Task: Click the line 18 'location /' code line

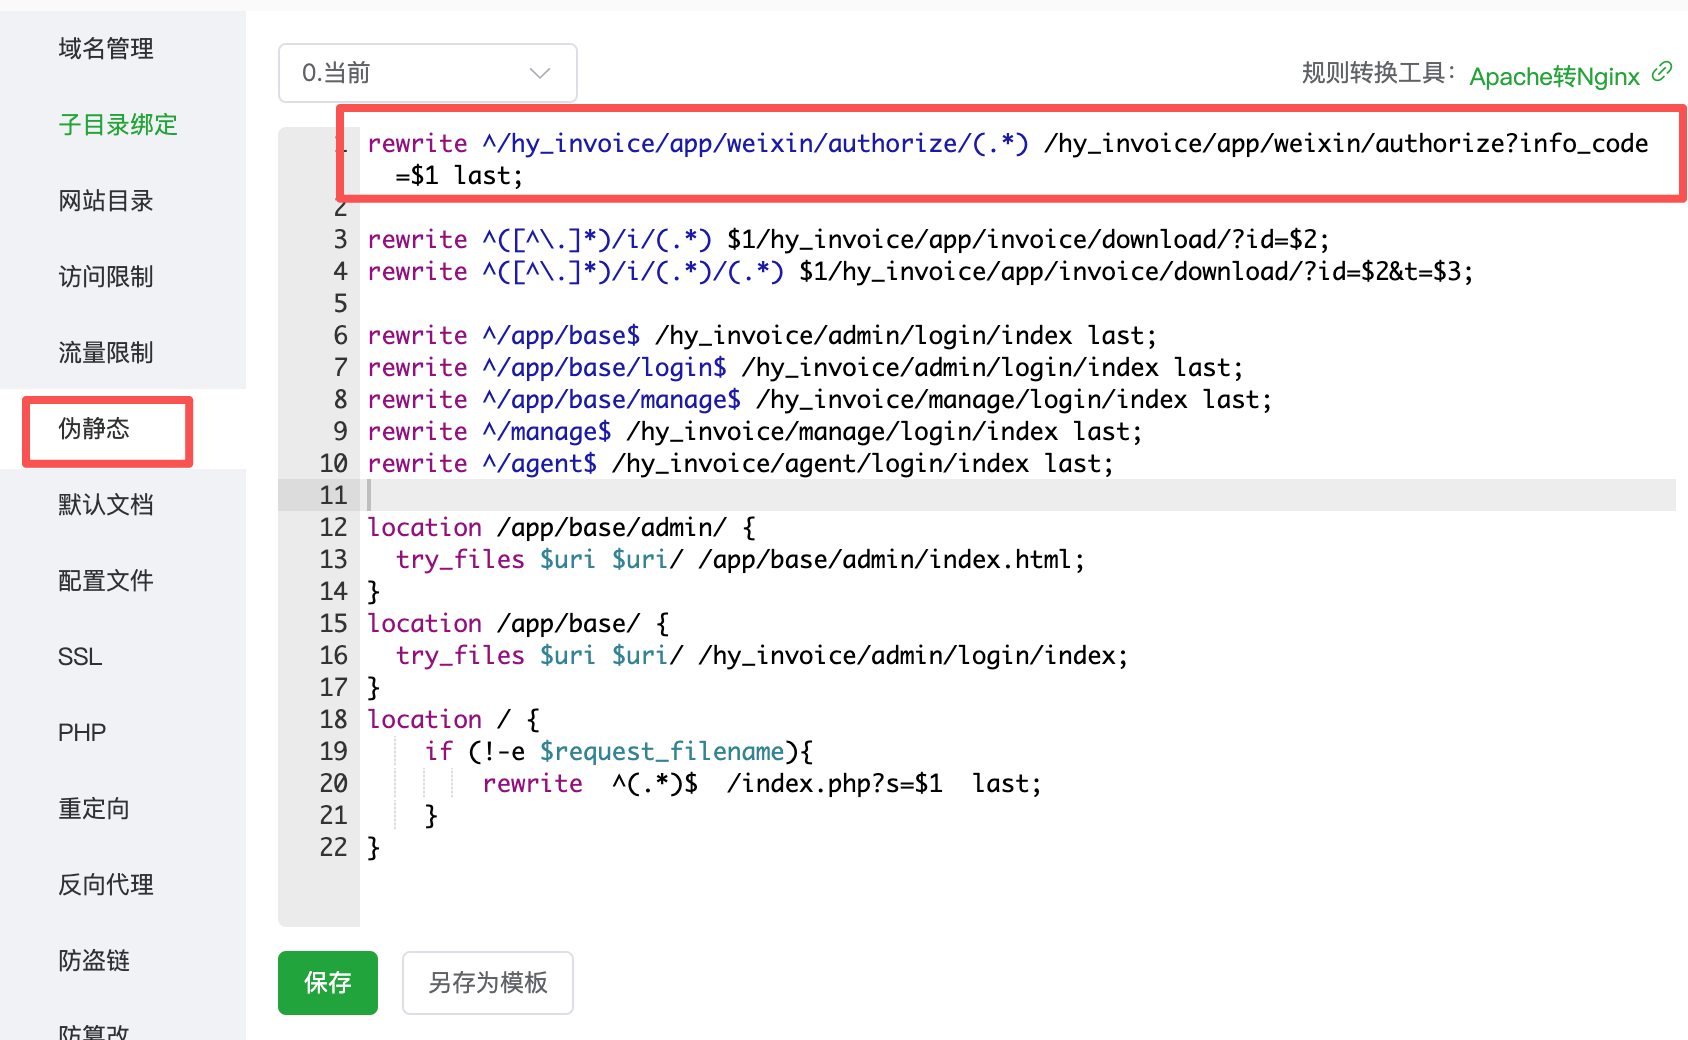Action: [x=453, y=719]
